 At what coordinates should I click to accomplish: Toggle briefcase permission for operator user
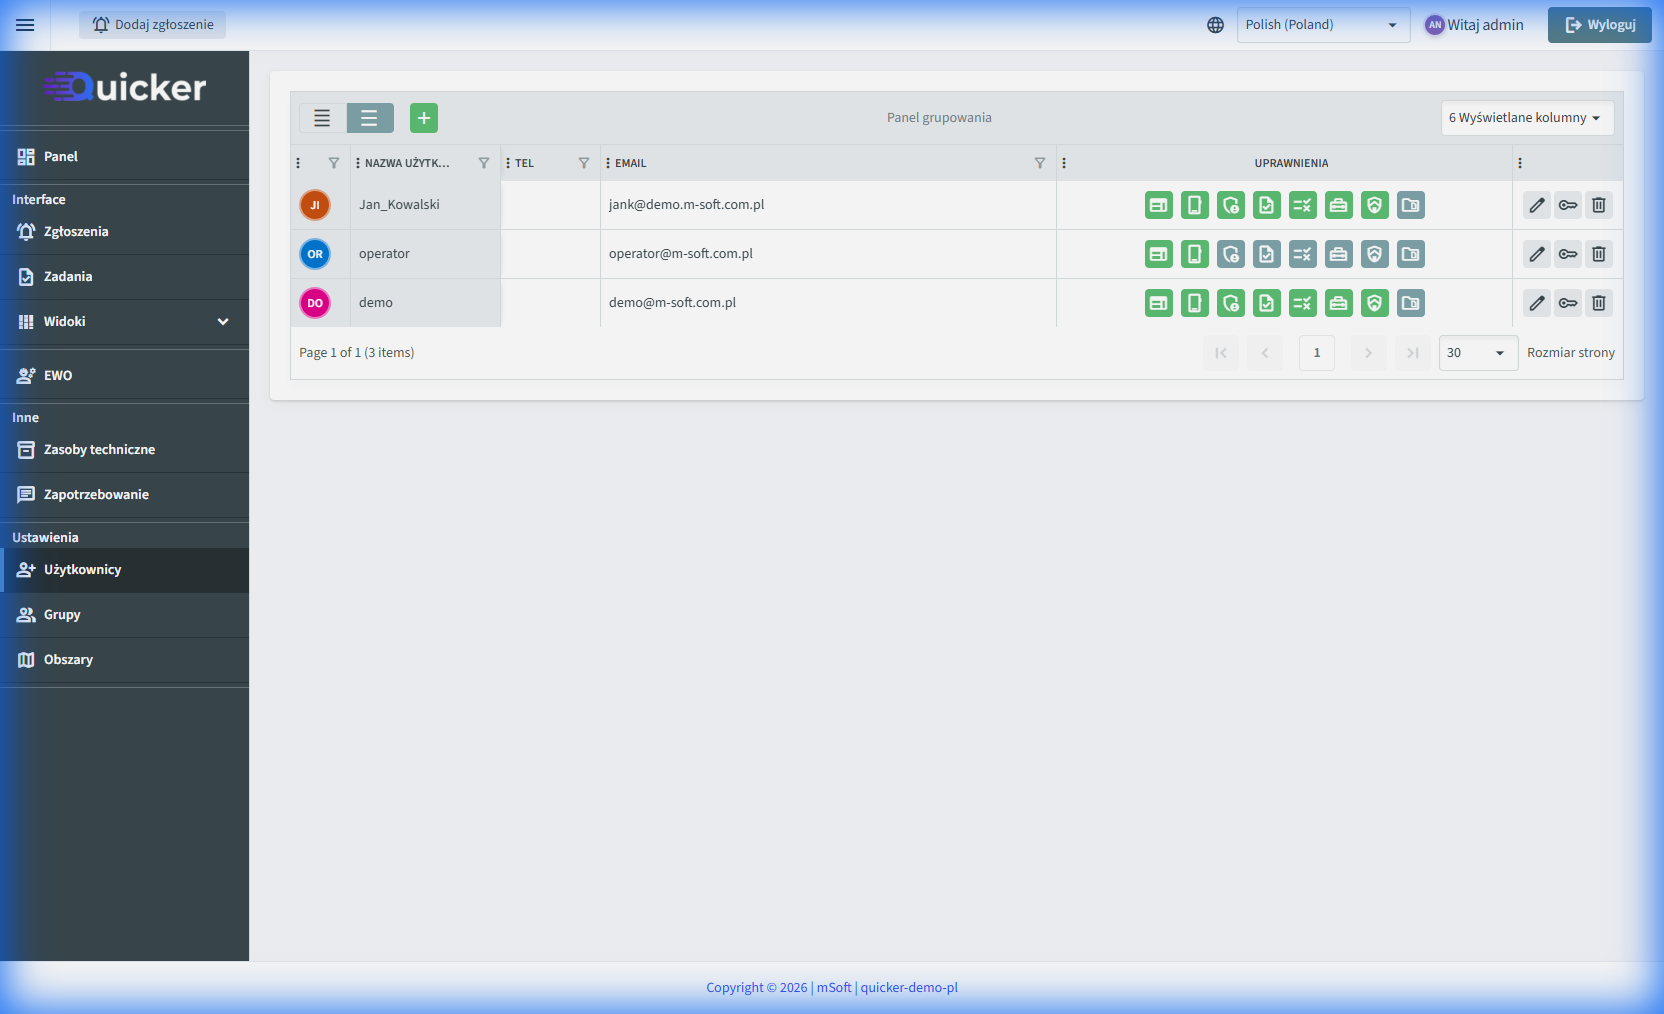coord(1339,254)
